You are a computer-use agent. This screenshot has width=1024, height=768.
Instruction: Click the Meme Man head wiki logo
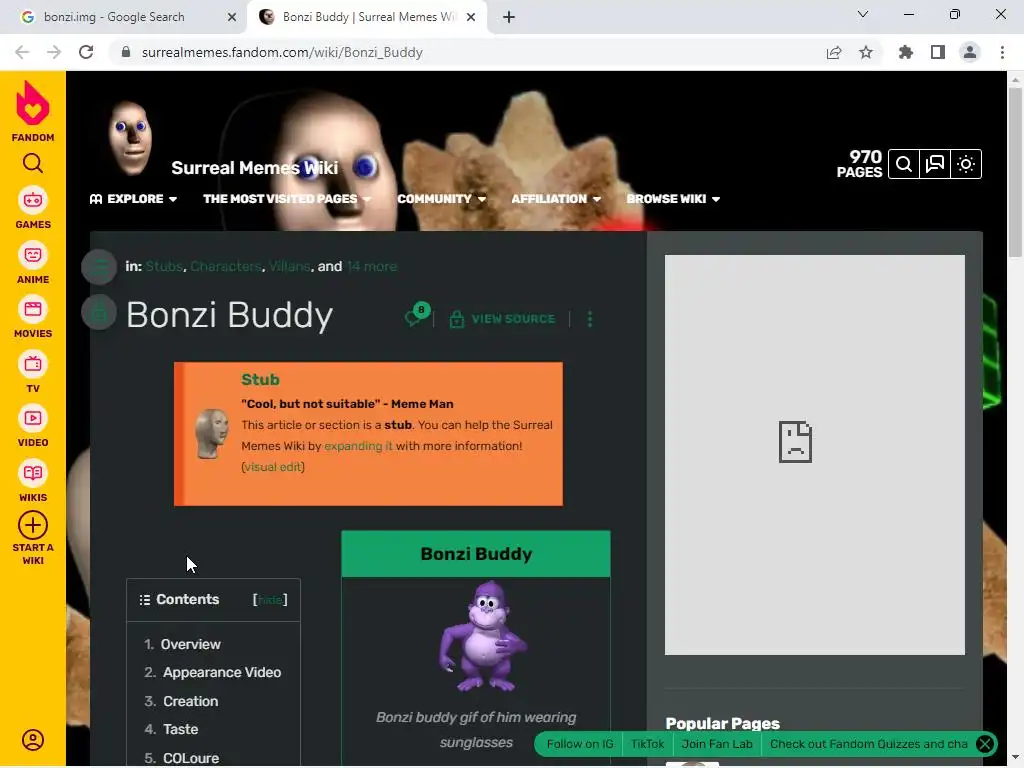[x=131, y=138]
